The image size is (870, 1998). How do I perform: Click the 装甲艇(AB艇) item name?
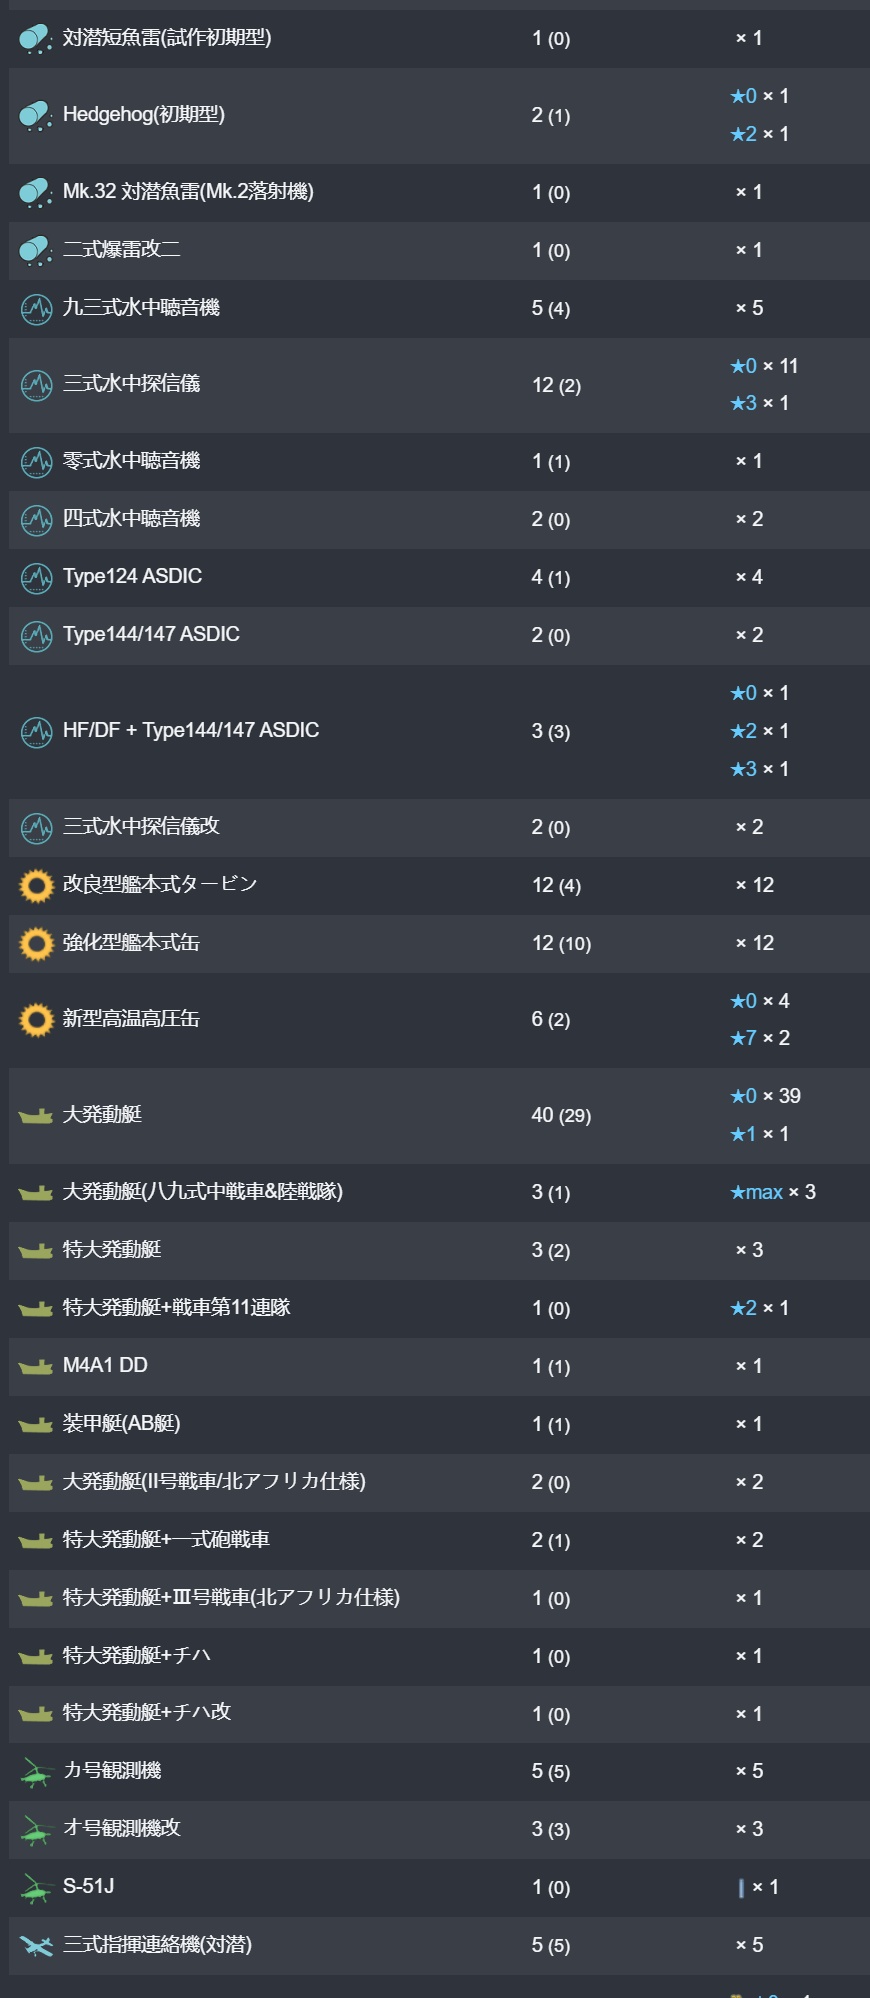click(x=121, y=1423)
